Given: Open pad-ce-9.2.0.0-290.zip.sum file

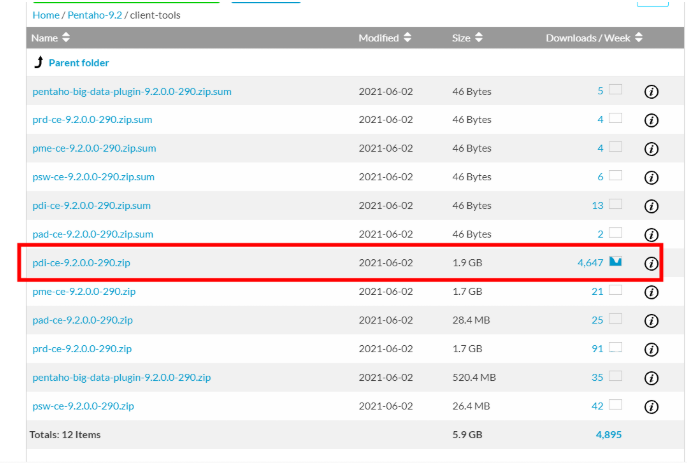Looking at the screenshot, I should pyautogui.click(x=92, y=234).
